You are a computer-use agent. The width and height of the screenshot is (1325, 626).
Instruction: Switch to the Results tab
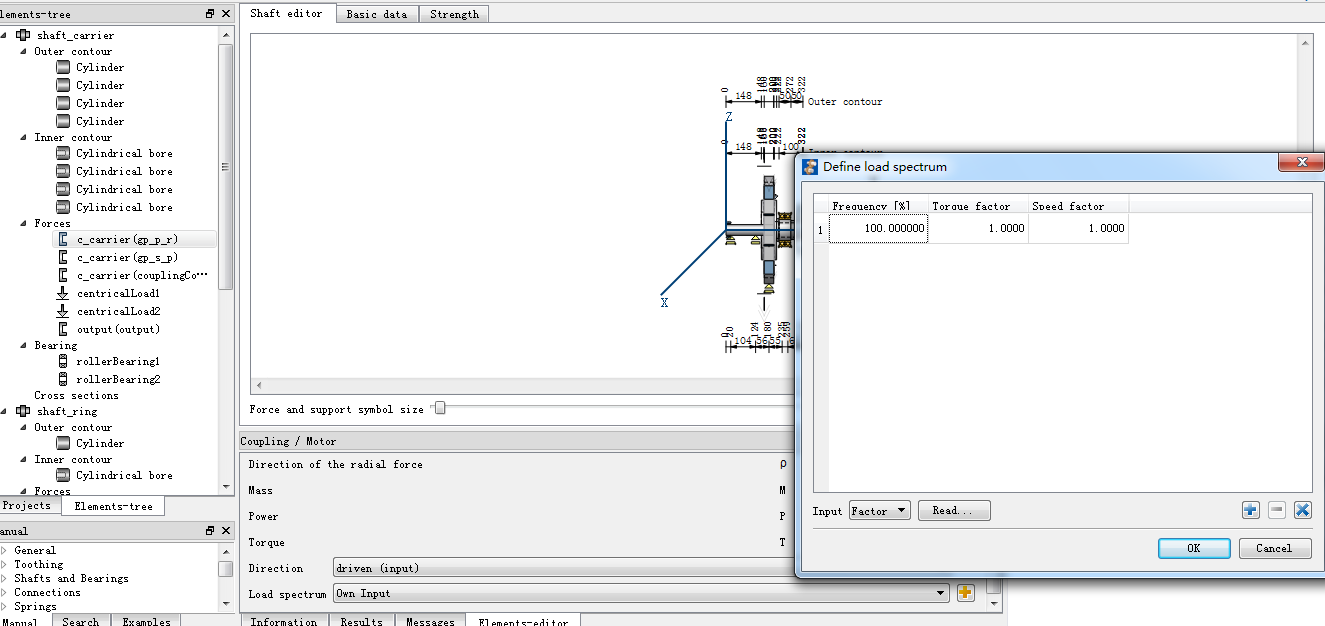coord(361,621)
